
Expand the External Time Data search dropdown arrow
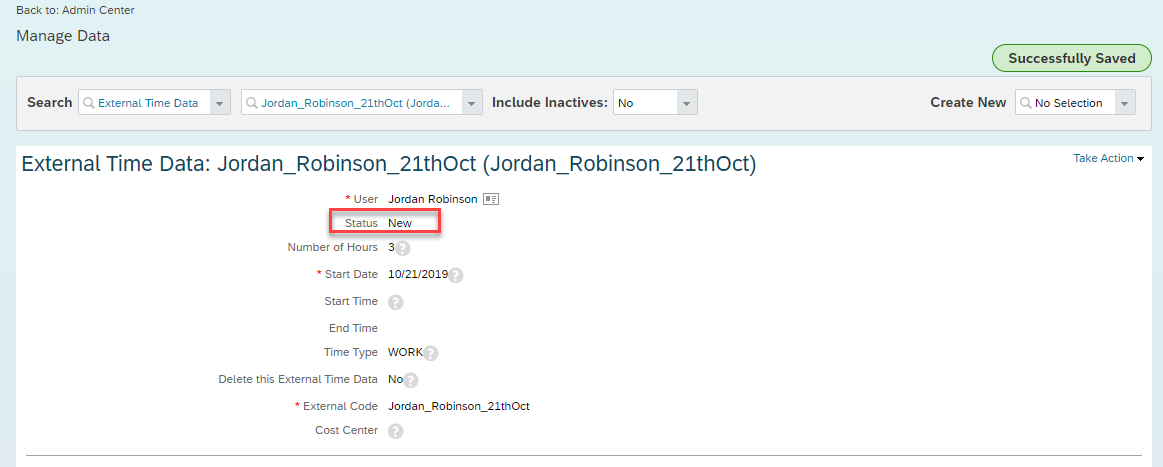click(220, 103)
